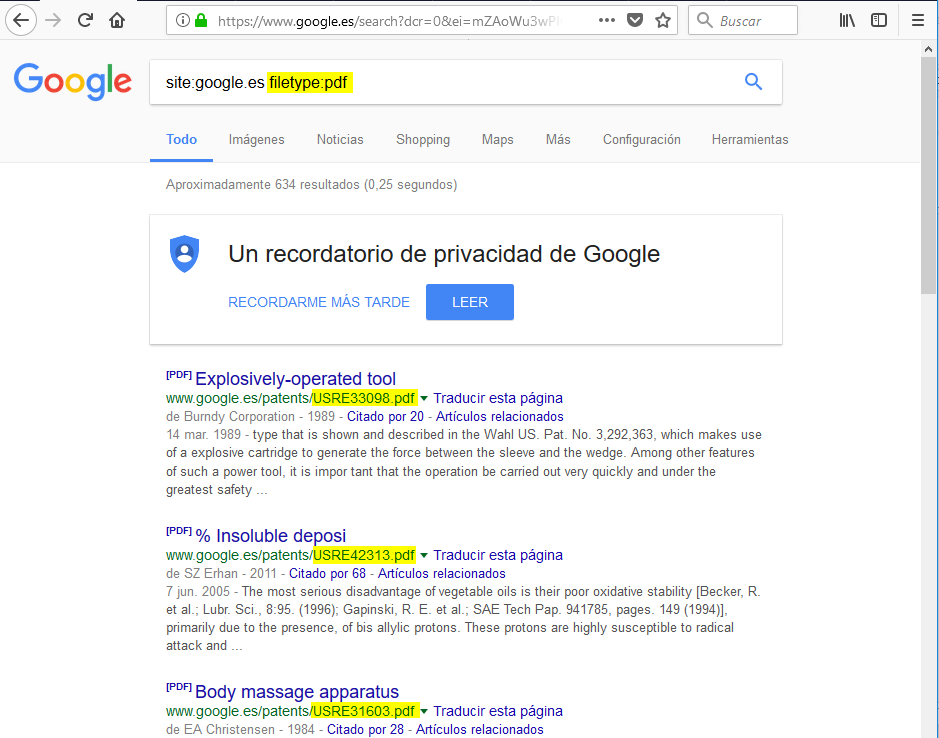This screenshot has width=939, height=738.
Task: Switch to the Shopping tab
Action: pyautogui.click(x=423, y=140)
